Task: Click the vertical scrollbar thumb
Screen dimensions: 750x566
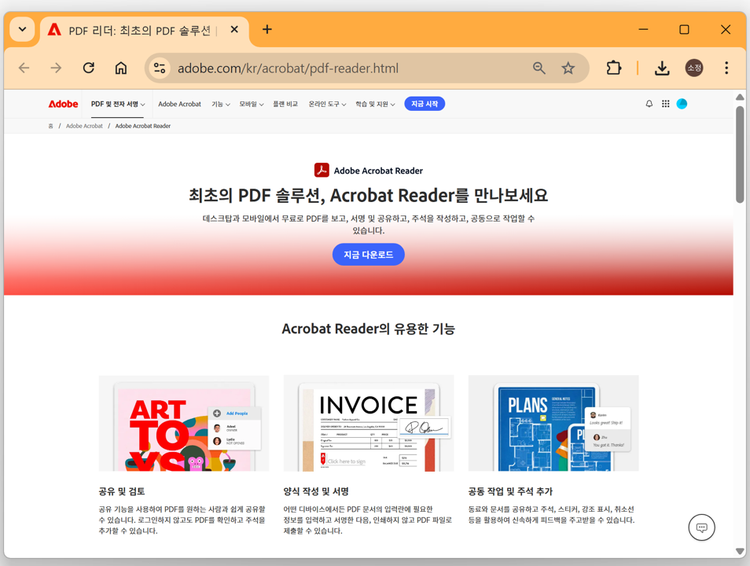Action: pyautogui.click(x=739, y=154)
